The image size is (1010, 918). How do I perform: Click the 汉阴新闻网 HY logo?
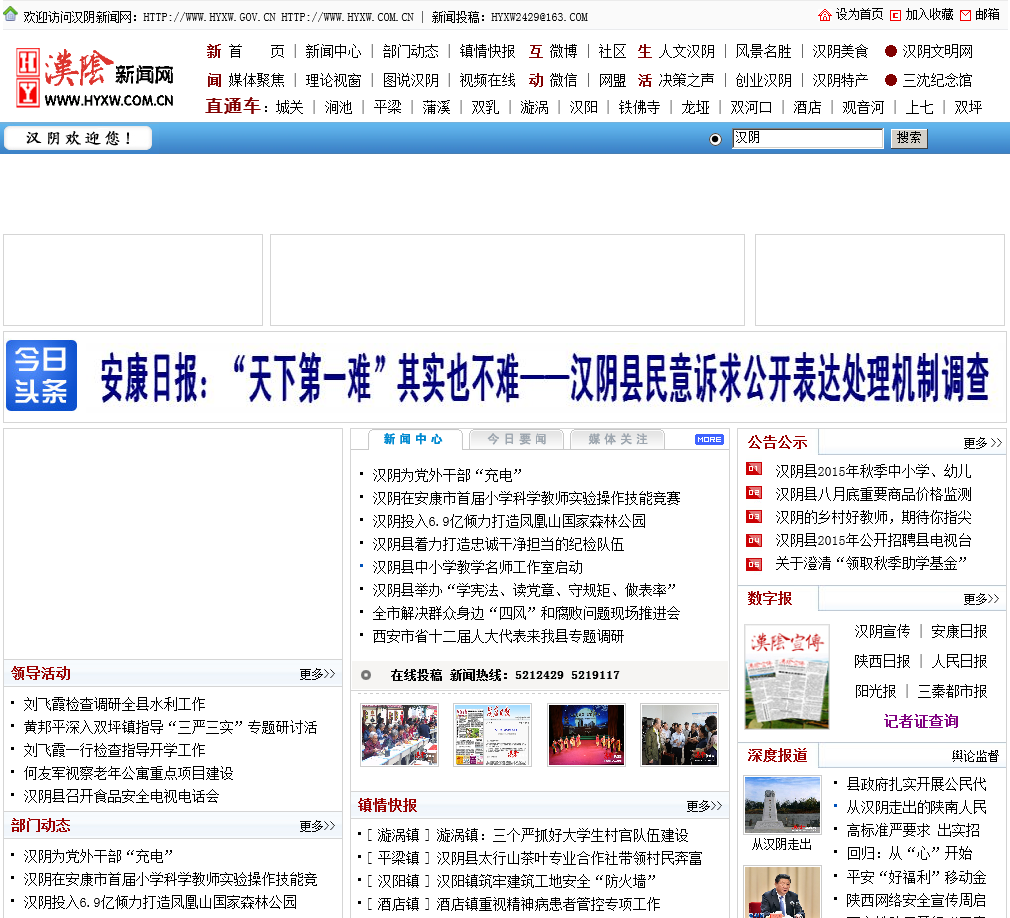click(x=95, y=77)
